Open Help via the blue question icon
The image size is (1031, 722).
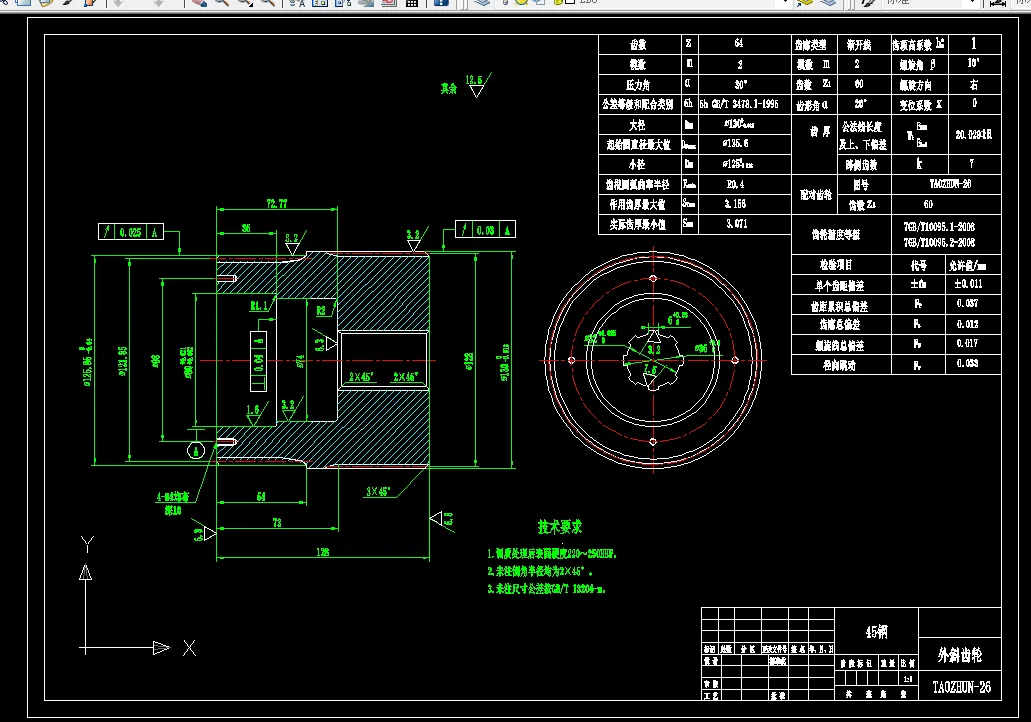441,3
